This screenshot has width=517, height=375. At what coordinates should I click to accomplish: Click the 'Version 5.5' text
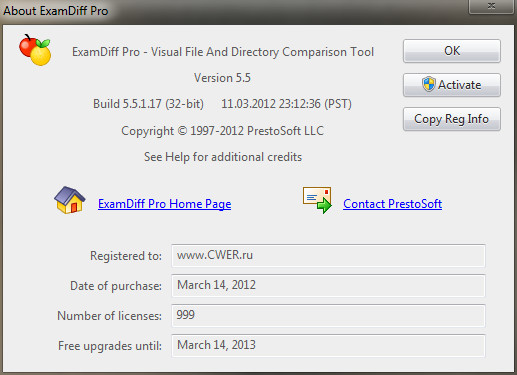[x=222, y=78]
